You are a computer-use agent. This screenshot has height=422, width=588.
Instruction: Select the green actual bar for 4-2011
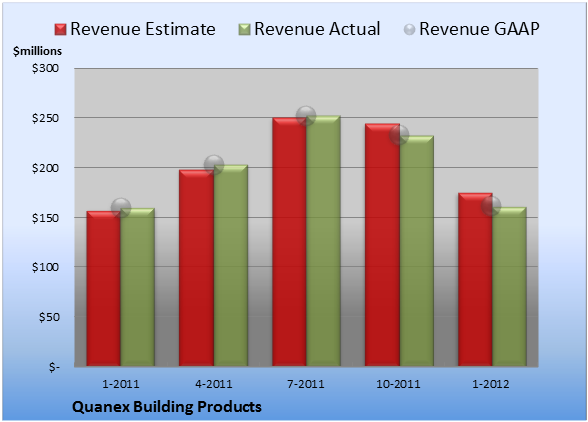point(231,265)
